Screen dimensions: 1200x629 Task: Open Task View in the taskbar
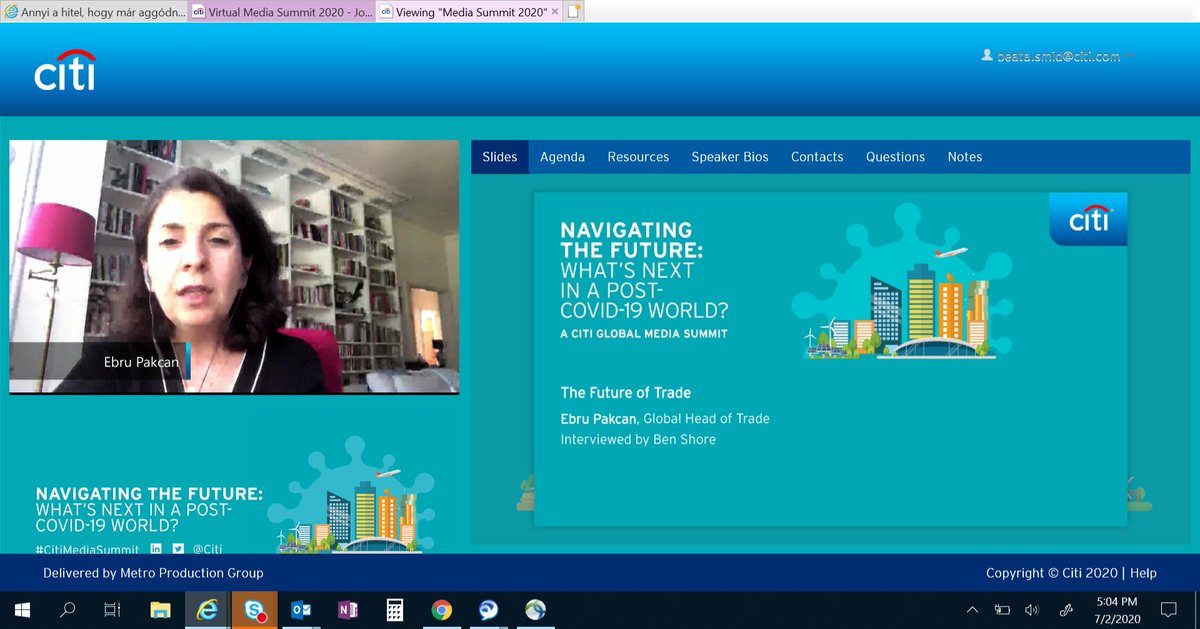pos(113,609)
